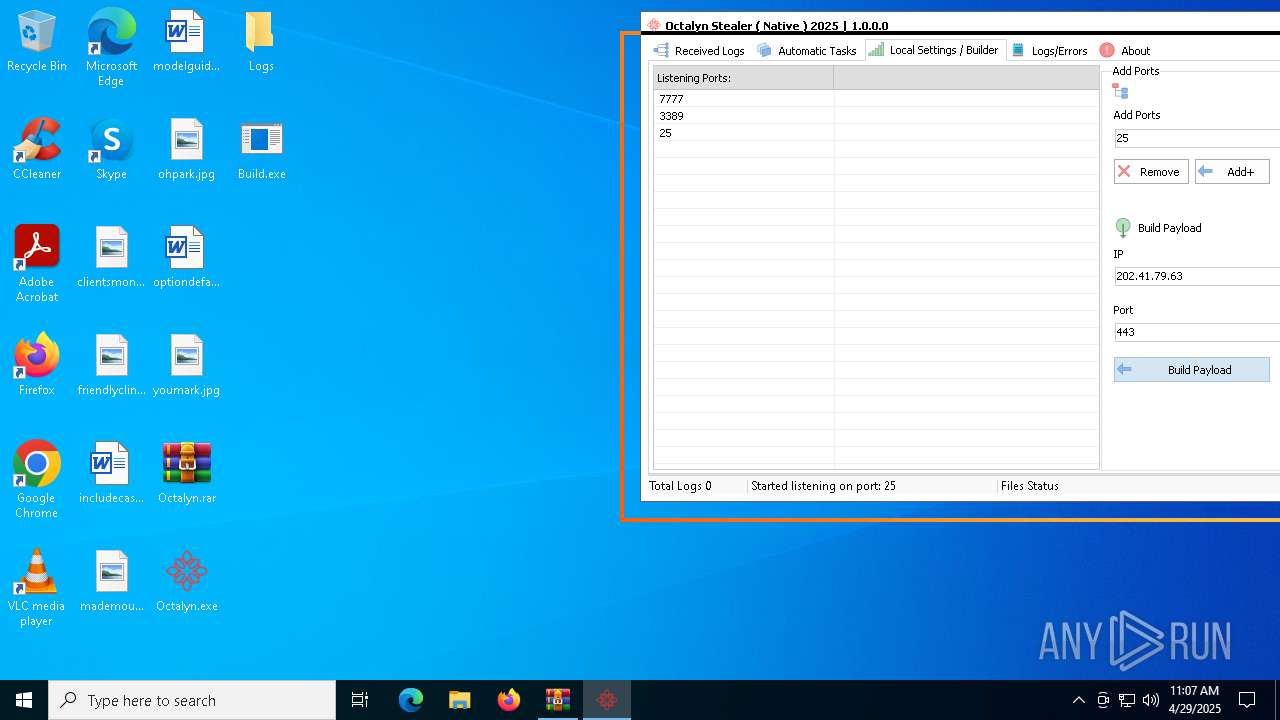Select the Skype desktop shortcut

pyautogui.click(x=111, y=150)
